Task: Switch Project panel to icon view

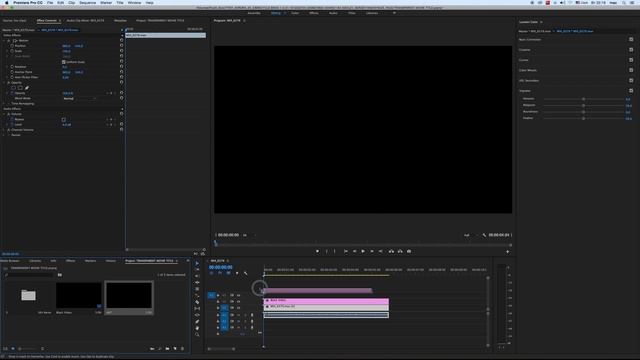Action: click(x=13, y=349)
